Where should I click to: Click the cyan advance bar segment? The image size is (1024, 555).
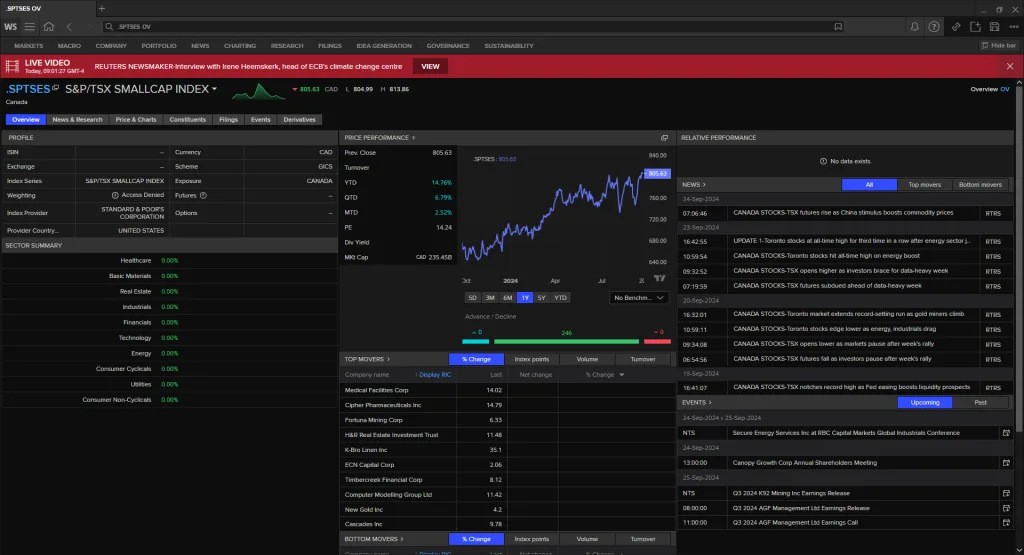point(475,341)
